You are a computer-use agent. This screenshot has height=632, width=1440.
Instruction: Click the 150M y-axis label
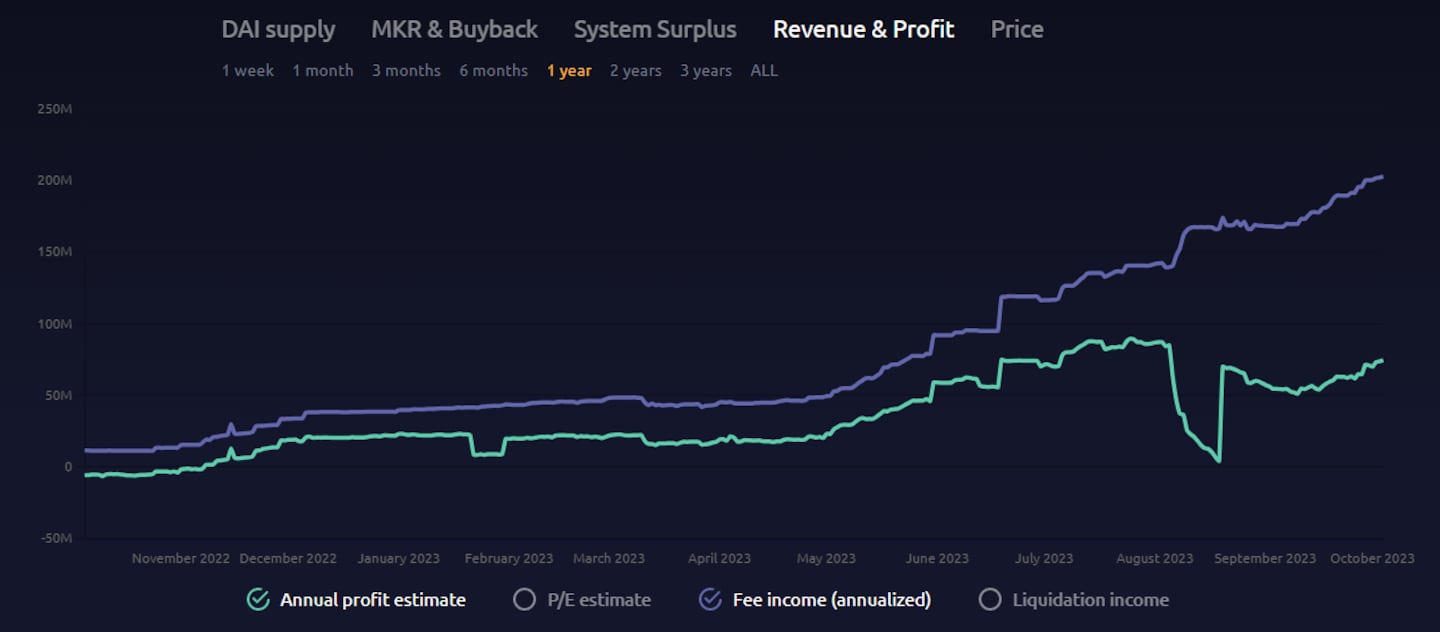(x=55, y=252)
